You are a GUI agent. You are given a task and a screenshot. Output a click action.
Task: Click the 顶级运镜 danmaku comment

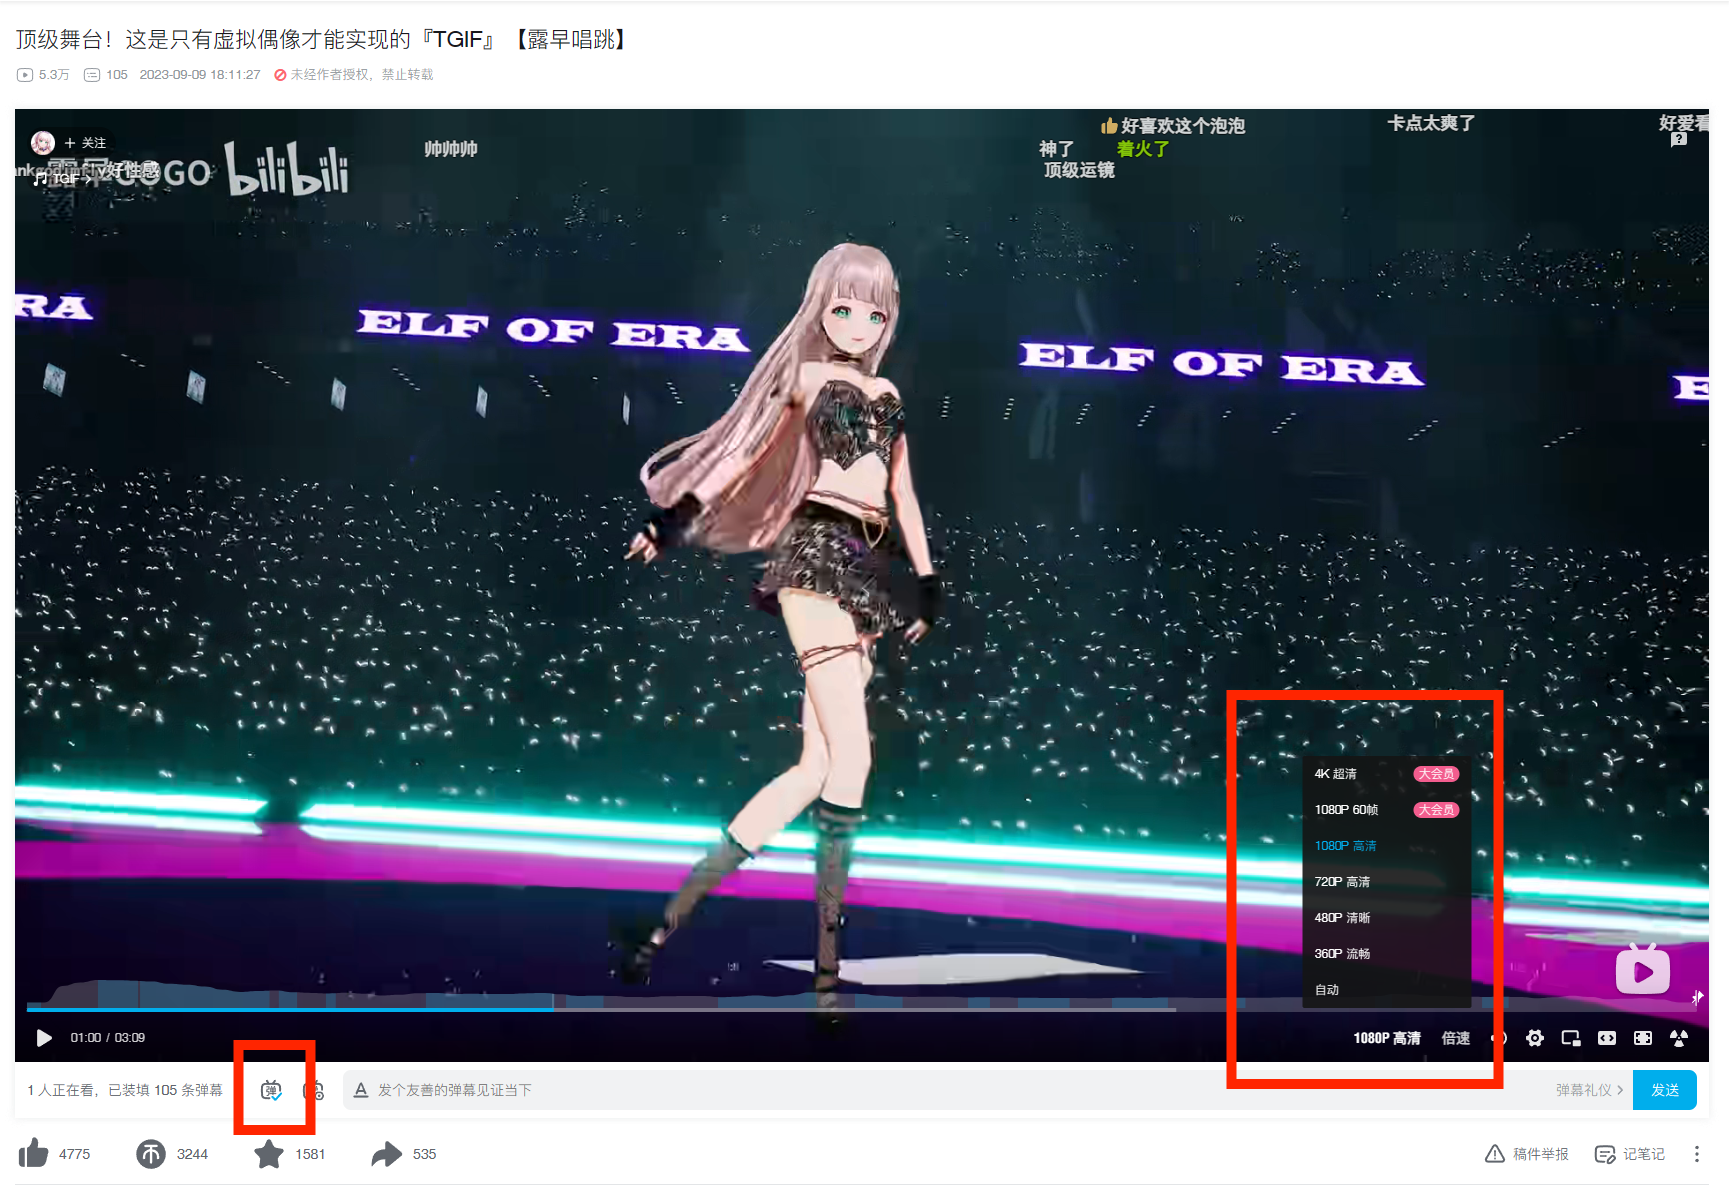pyautogui.click(x=1079, y=170)
